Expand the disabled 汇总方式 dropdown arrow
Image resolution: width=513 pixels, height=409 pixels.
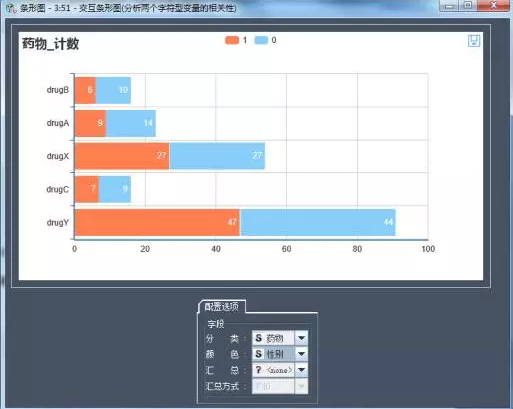[x=301, y=386]
